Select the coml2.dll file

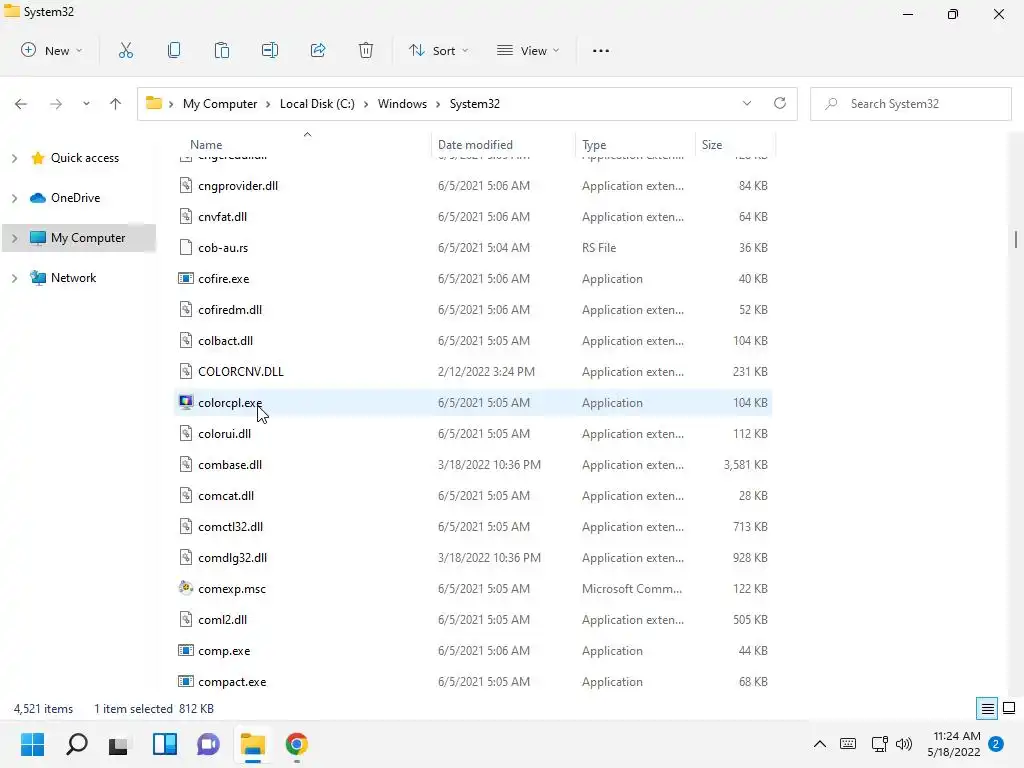473,620
